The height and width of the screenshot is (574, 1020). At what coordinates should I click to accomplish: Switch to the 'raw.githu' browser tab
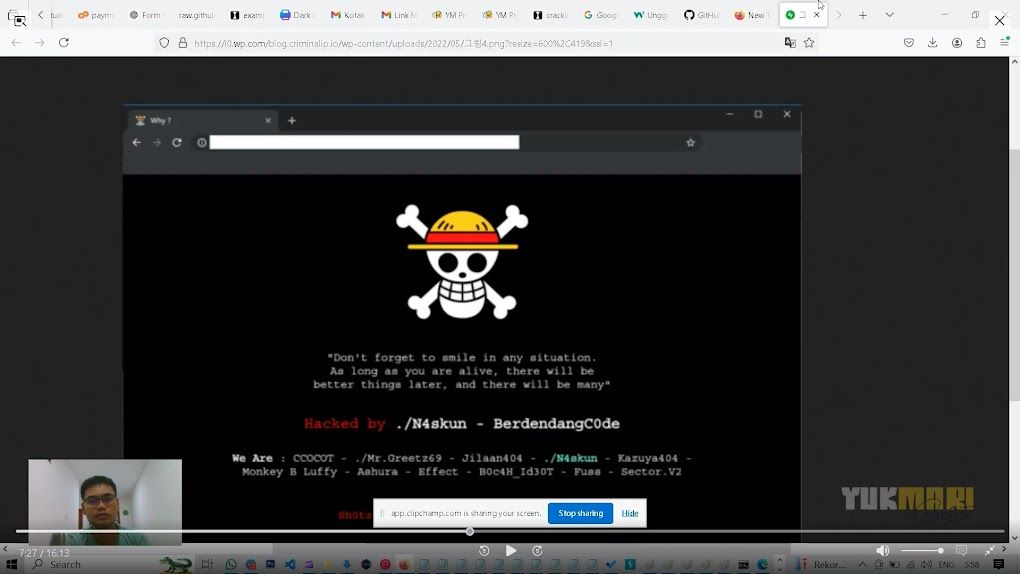(196, 15)
